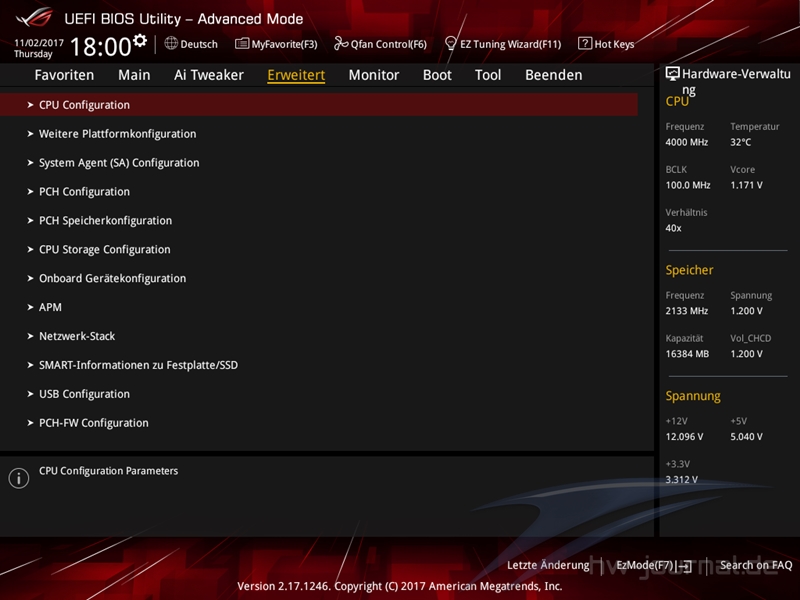
Task: Click the Speicher section heading
Action: (689, 270)
